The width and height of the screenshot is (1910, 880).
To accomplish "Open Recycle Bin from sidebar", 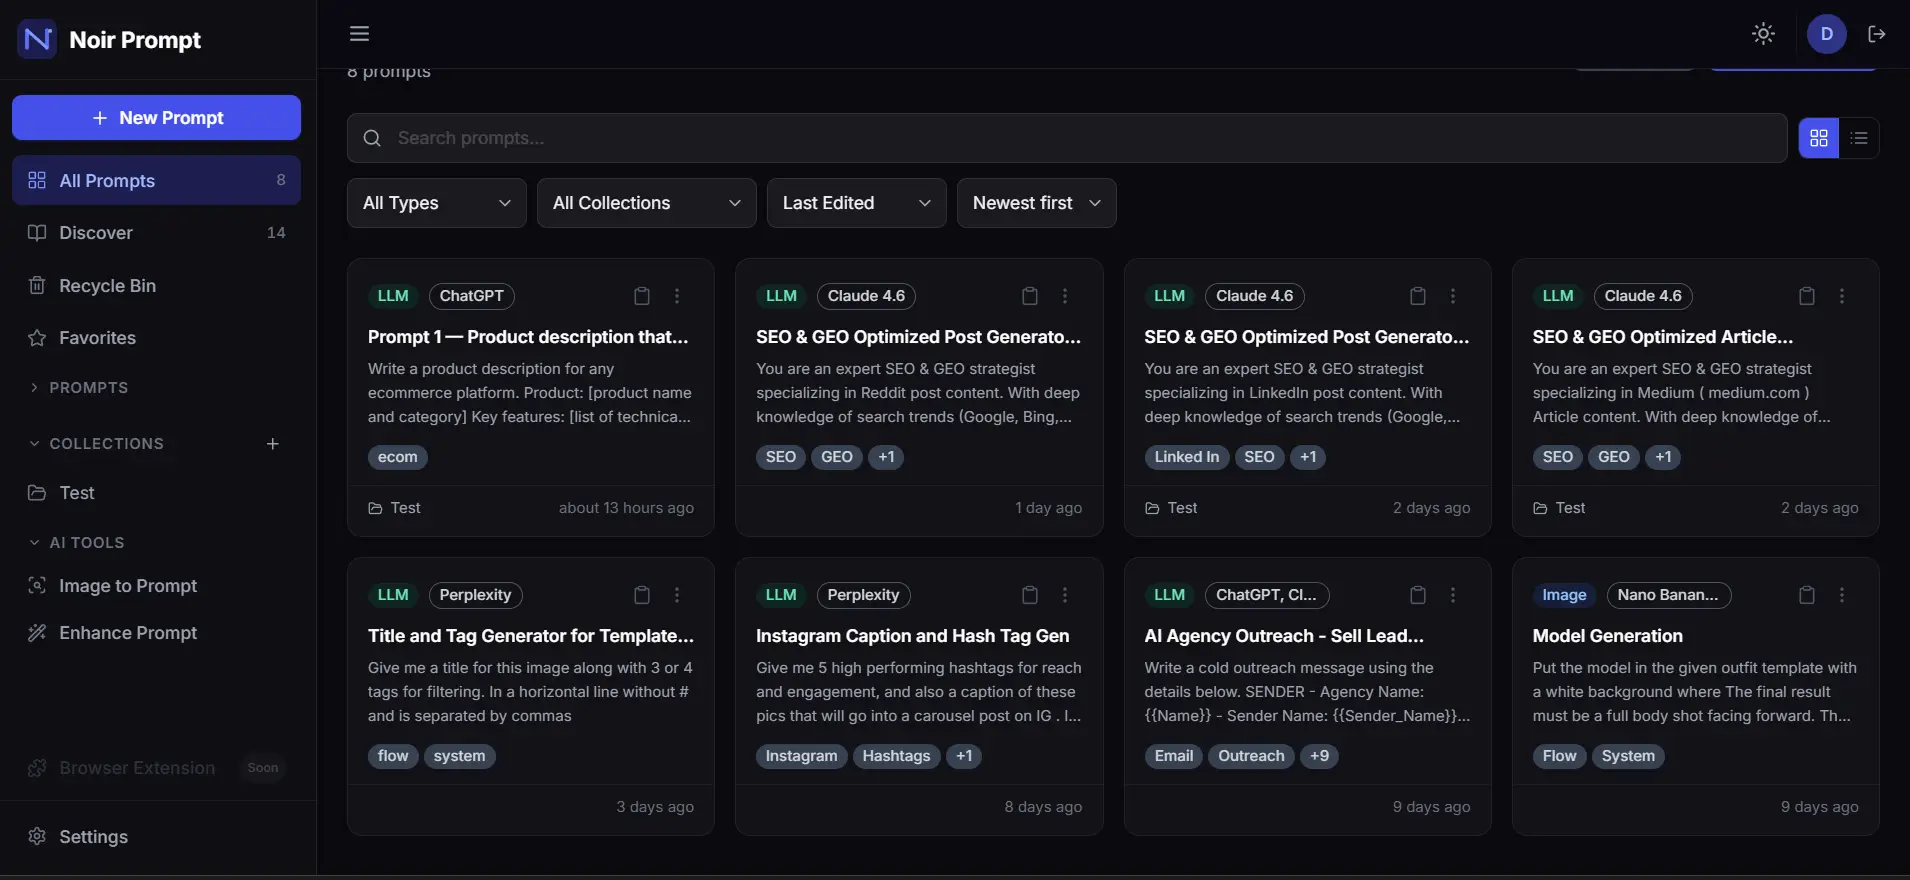I will (x=107, y=286).
